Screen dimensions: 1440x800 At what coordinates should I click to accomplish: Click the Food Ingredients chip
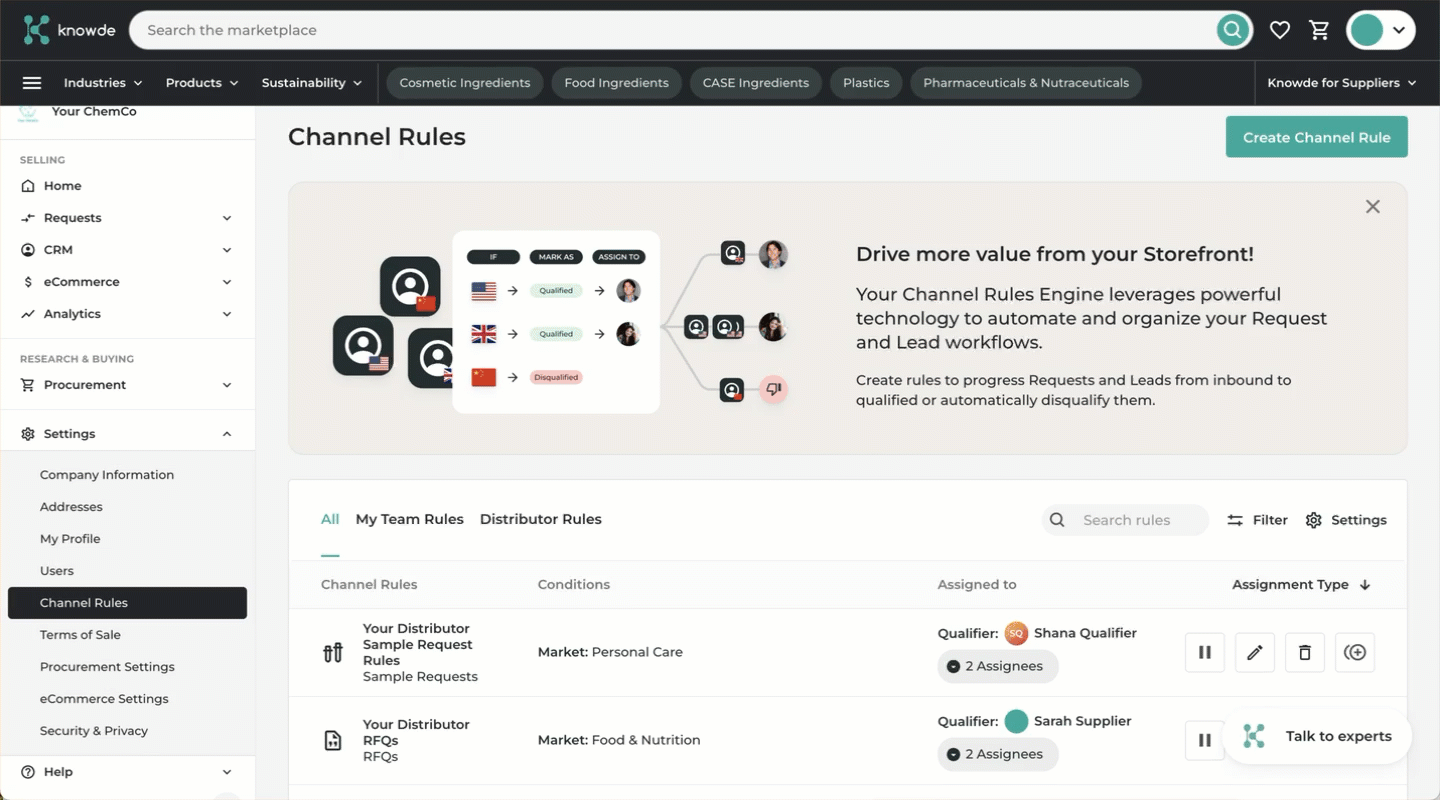616,83
